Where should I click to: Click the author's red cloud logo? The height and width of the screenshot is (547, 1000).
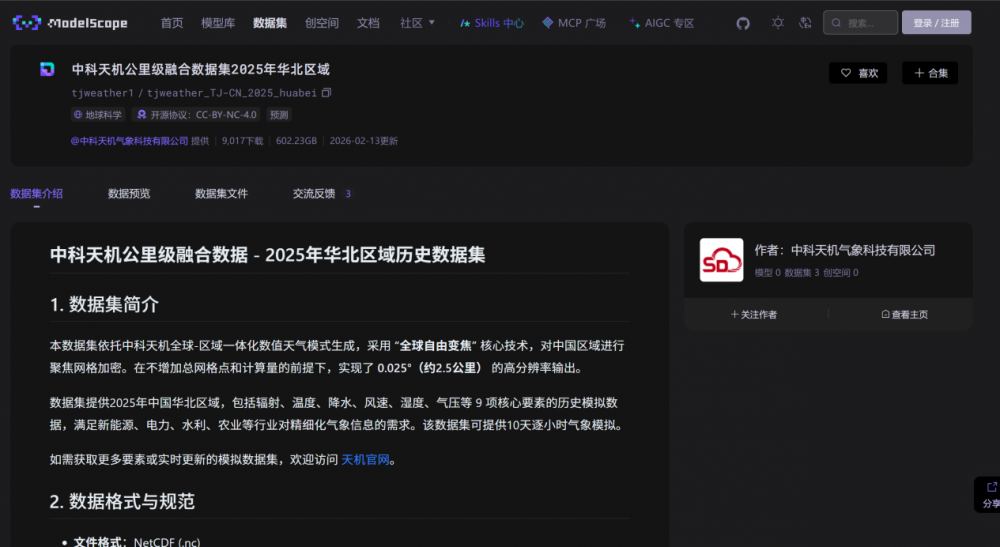[721, 260]
